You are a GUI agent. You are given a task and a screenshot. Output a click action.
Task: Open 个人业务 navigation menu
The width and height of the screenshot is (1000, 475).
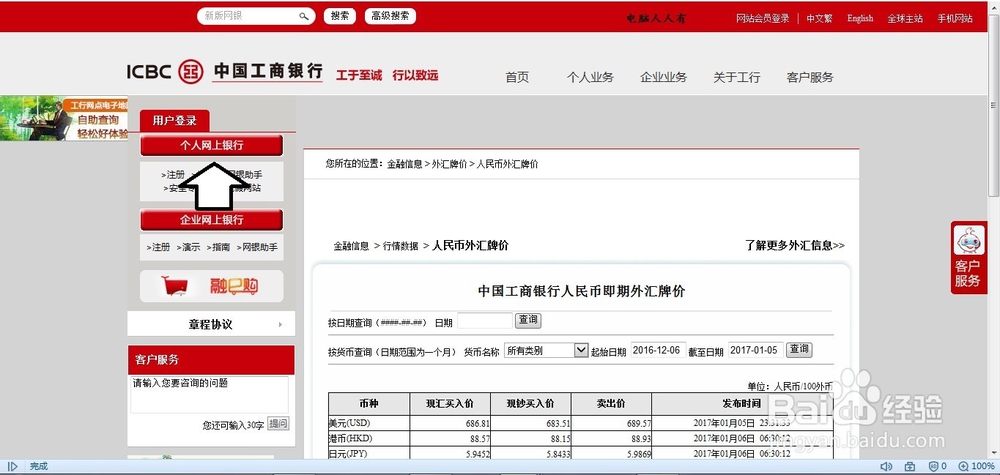[590, 77]
